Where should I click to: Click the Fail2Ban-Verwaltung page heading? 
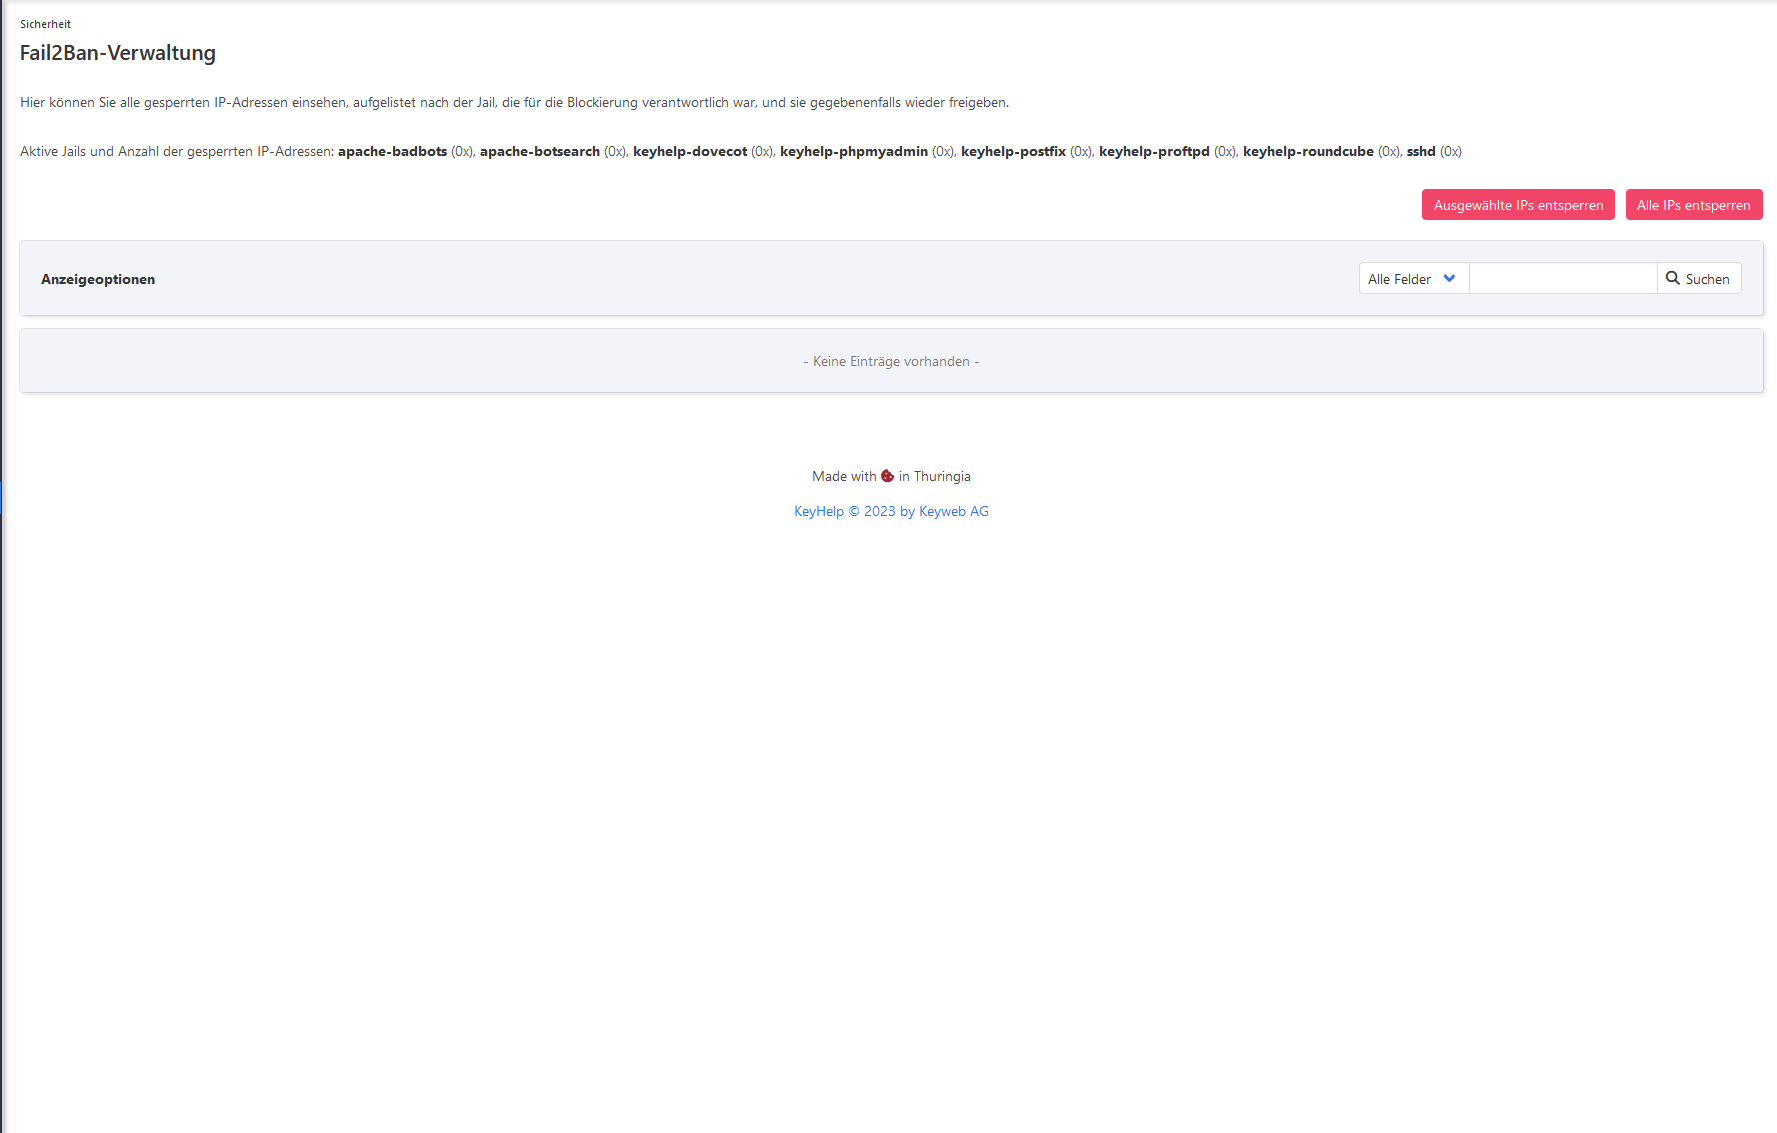pos(117,53)
